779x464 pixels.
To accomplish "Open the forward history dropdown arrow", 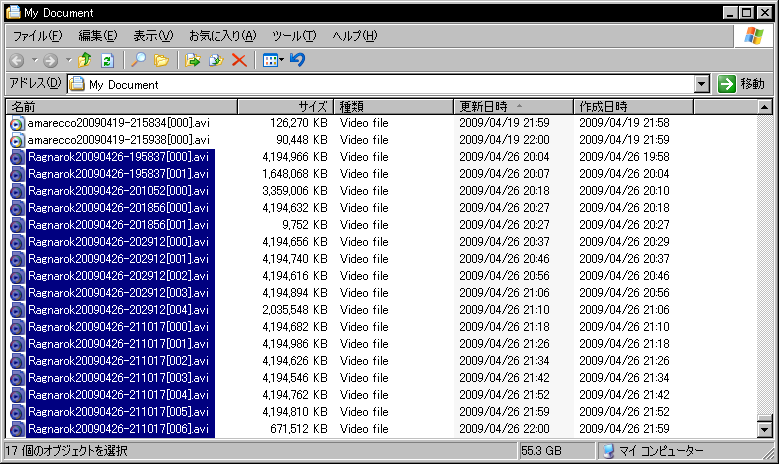I will click(x=69, y=60).
